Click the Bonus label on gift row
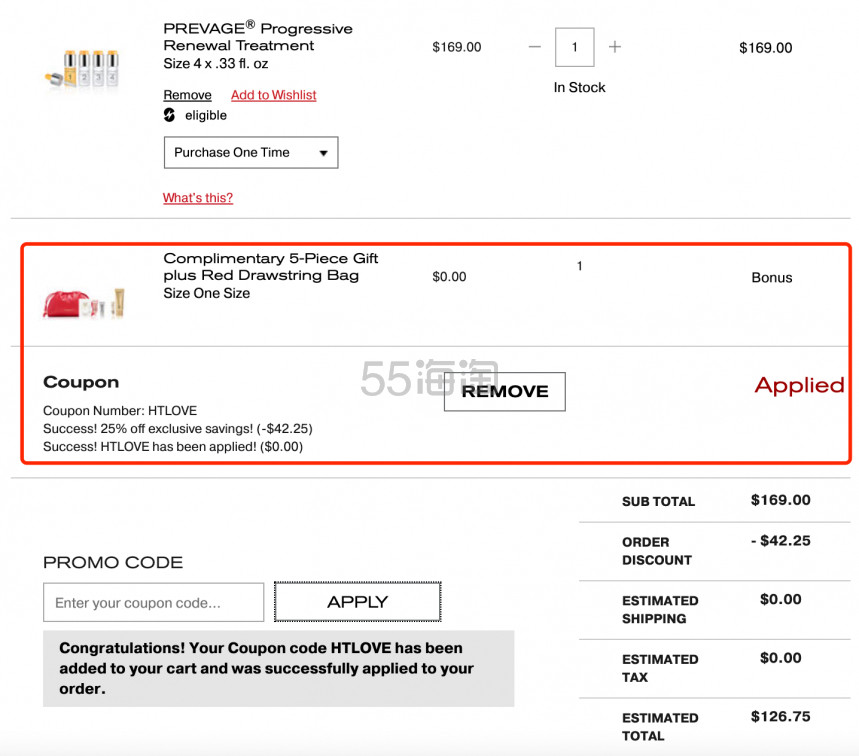This screenshot has width=859, height=756. coord(771,278)
